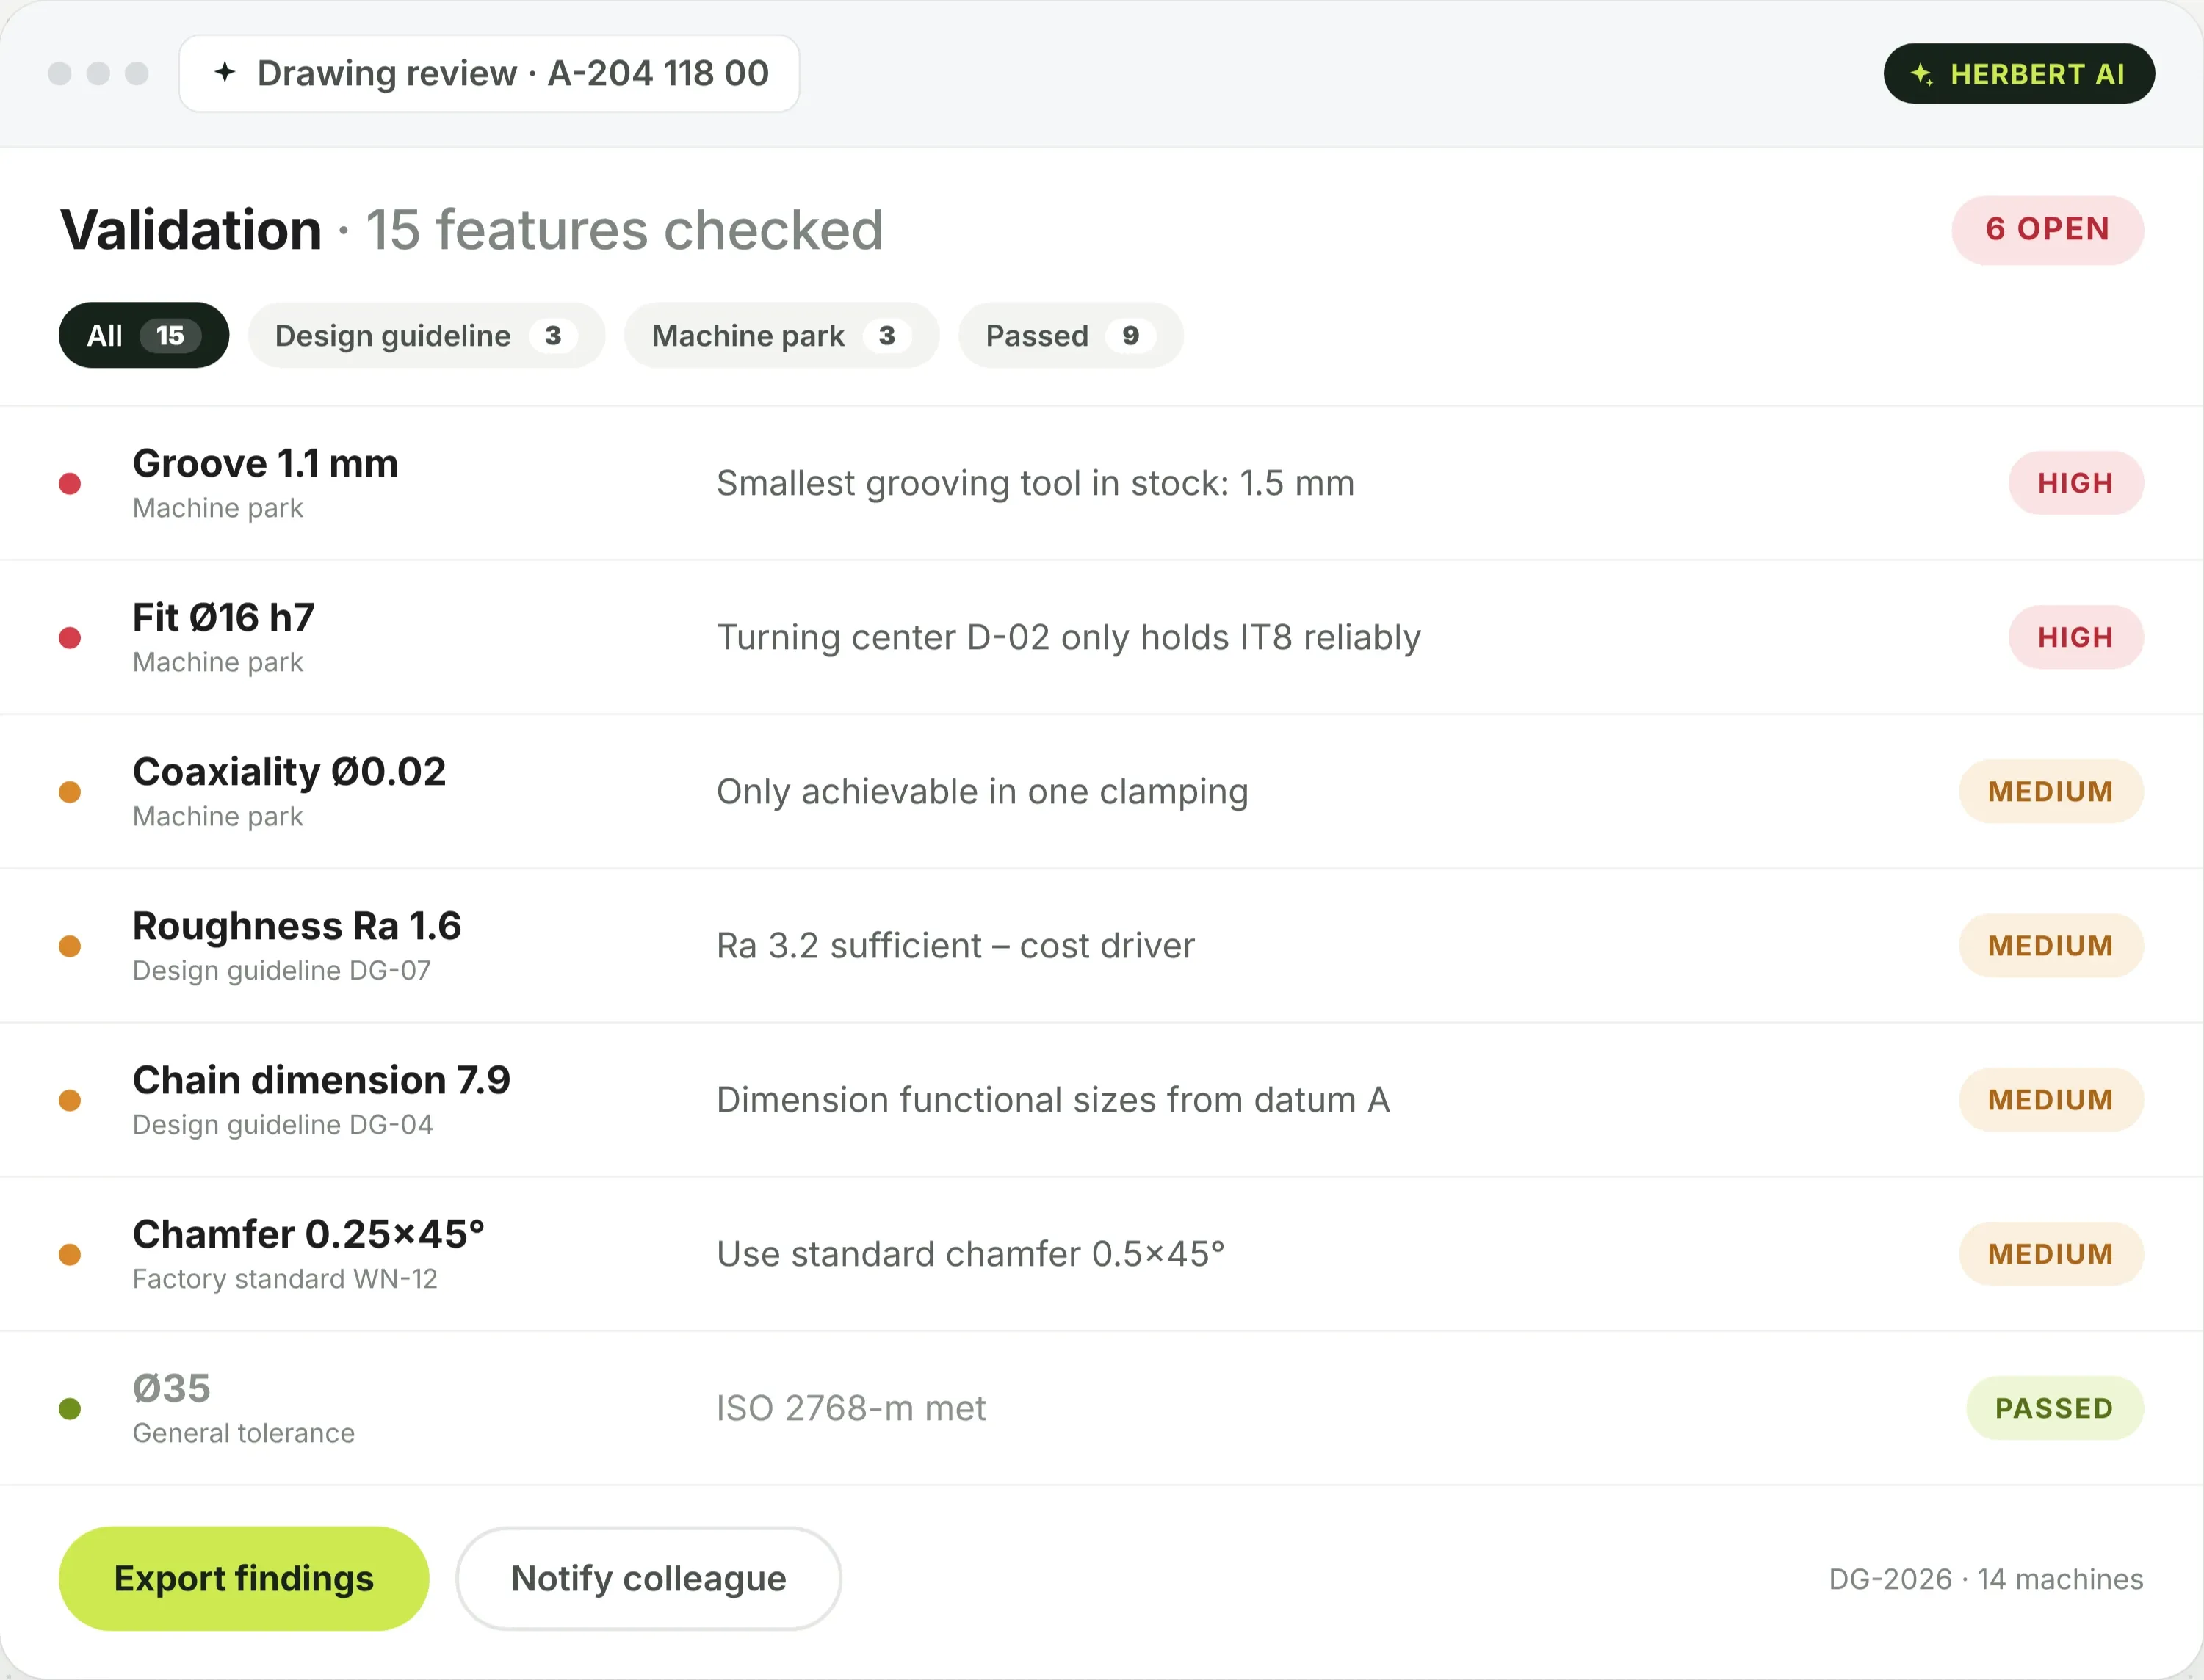Click the HIGH badge on Groove 1.1 mm row
The height and width of the screenshot is (1680, 2204).
click(x=2075, y=483)
